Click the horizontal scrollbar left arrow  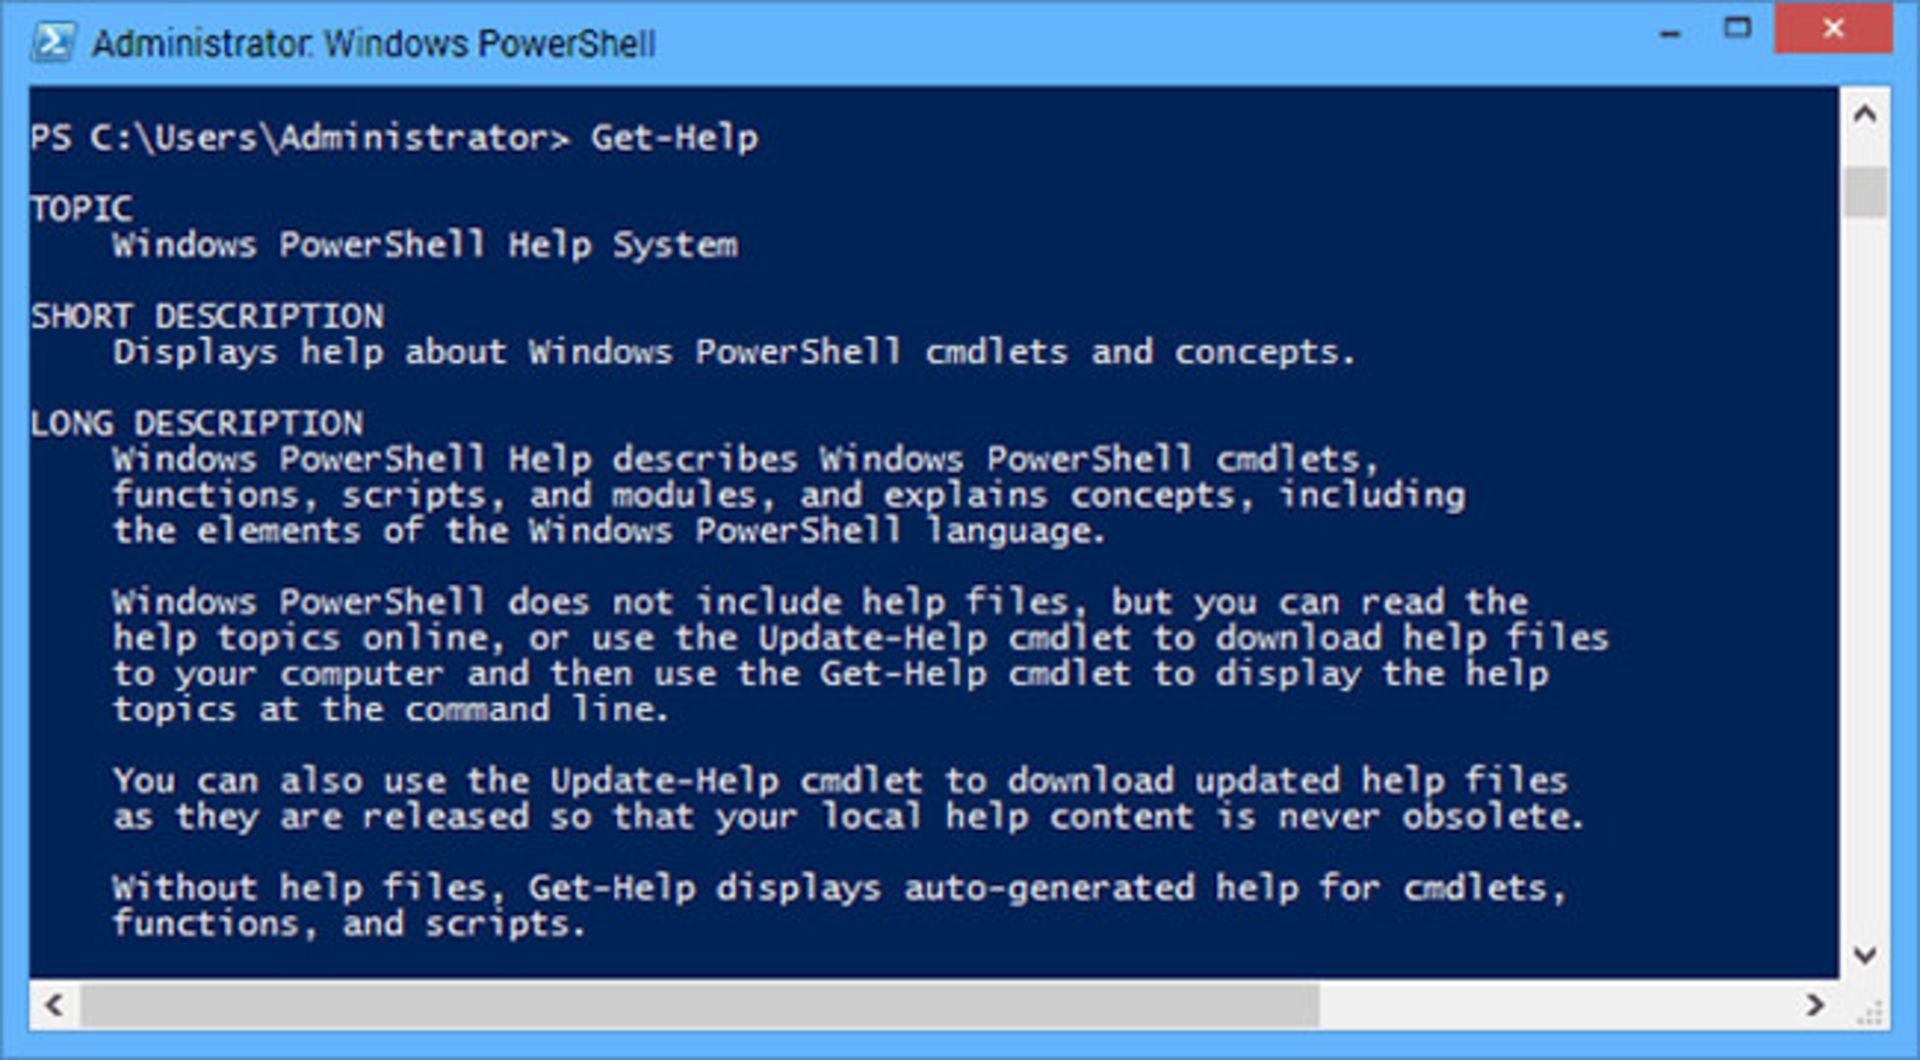55,1004
